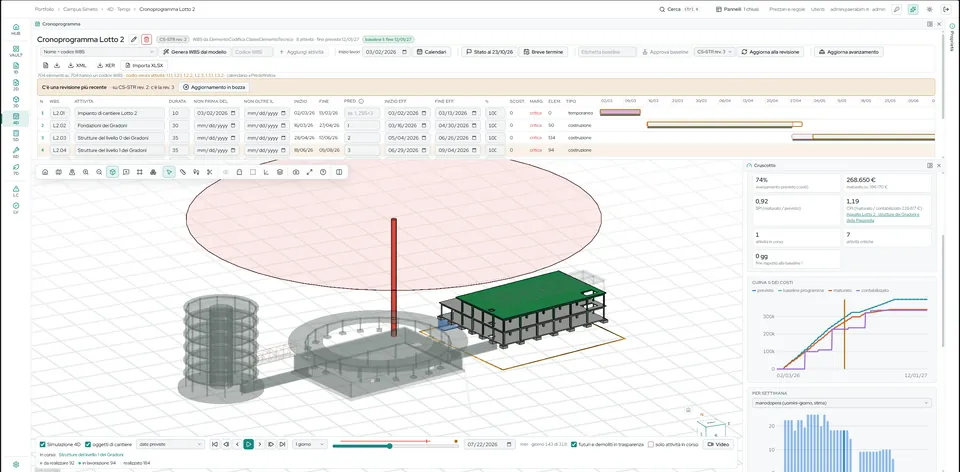
Task: Delete schedule with red trash icon
Action: (x=146, y=39)
